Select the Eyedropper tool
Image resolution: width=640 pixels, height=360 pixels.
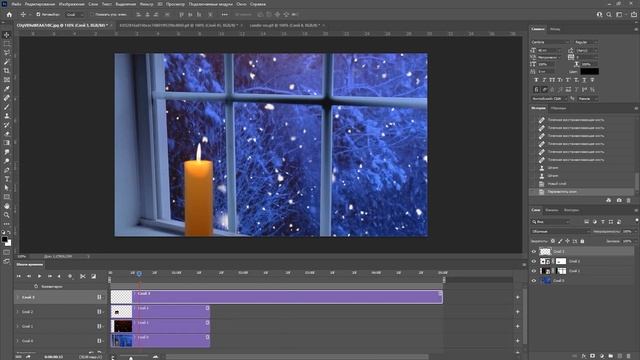[7, 89]
